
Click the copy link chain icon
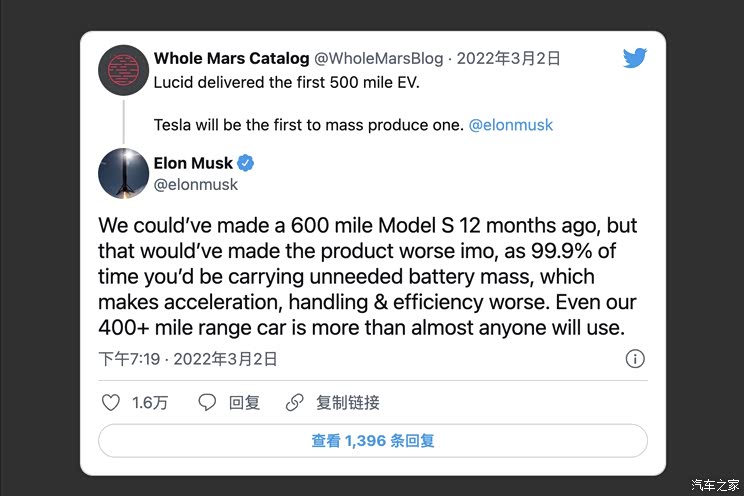coord(294,402)
